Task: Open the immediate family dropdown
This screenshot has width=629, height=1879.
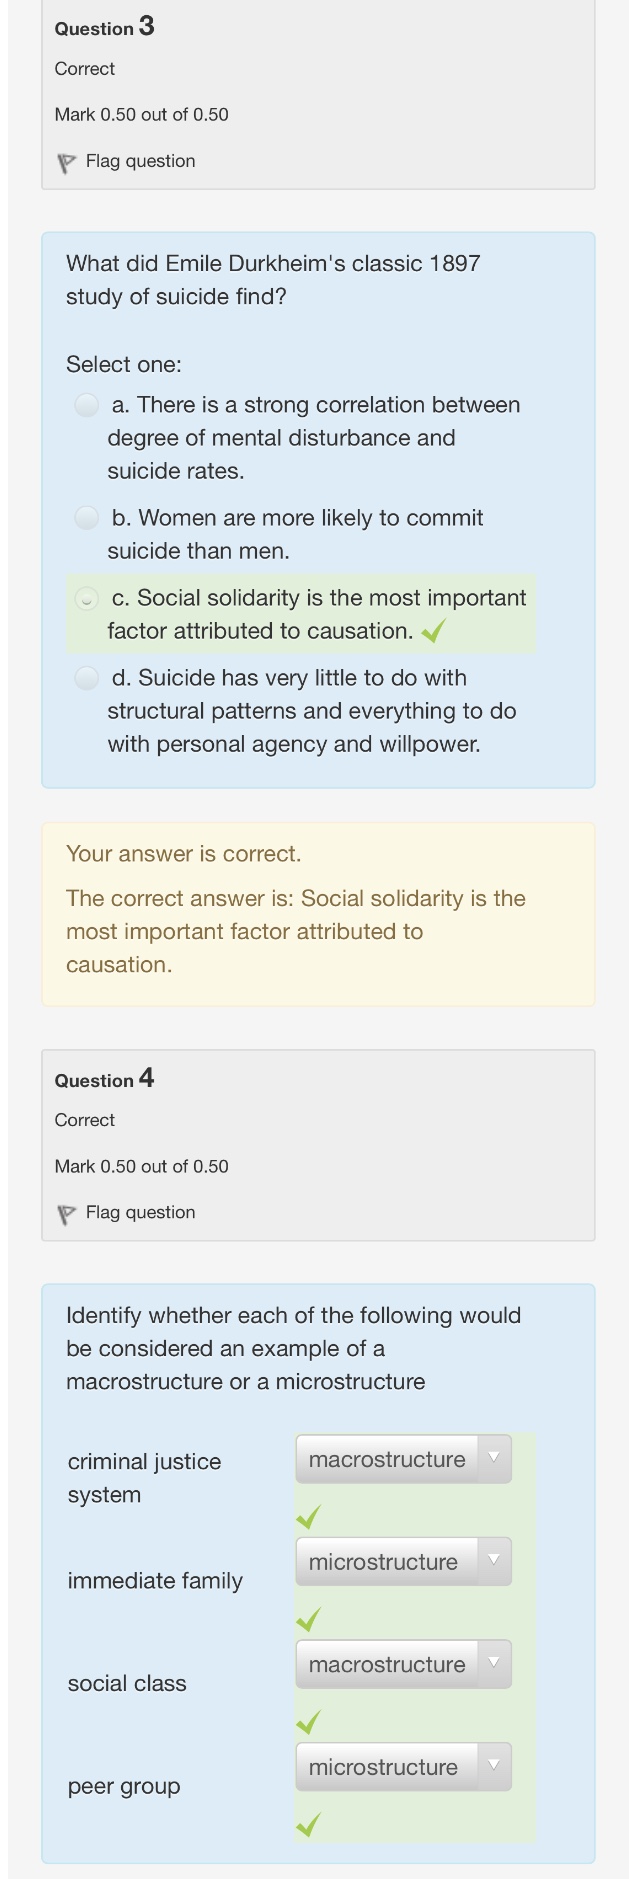Action: 403,1561
